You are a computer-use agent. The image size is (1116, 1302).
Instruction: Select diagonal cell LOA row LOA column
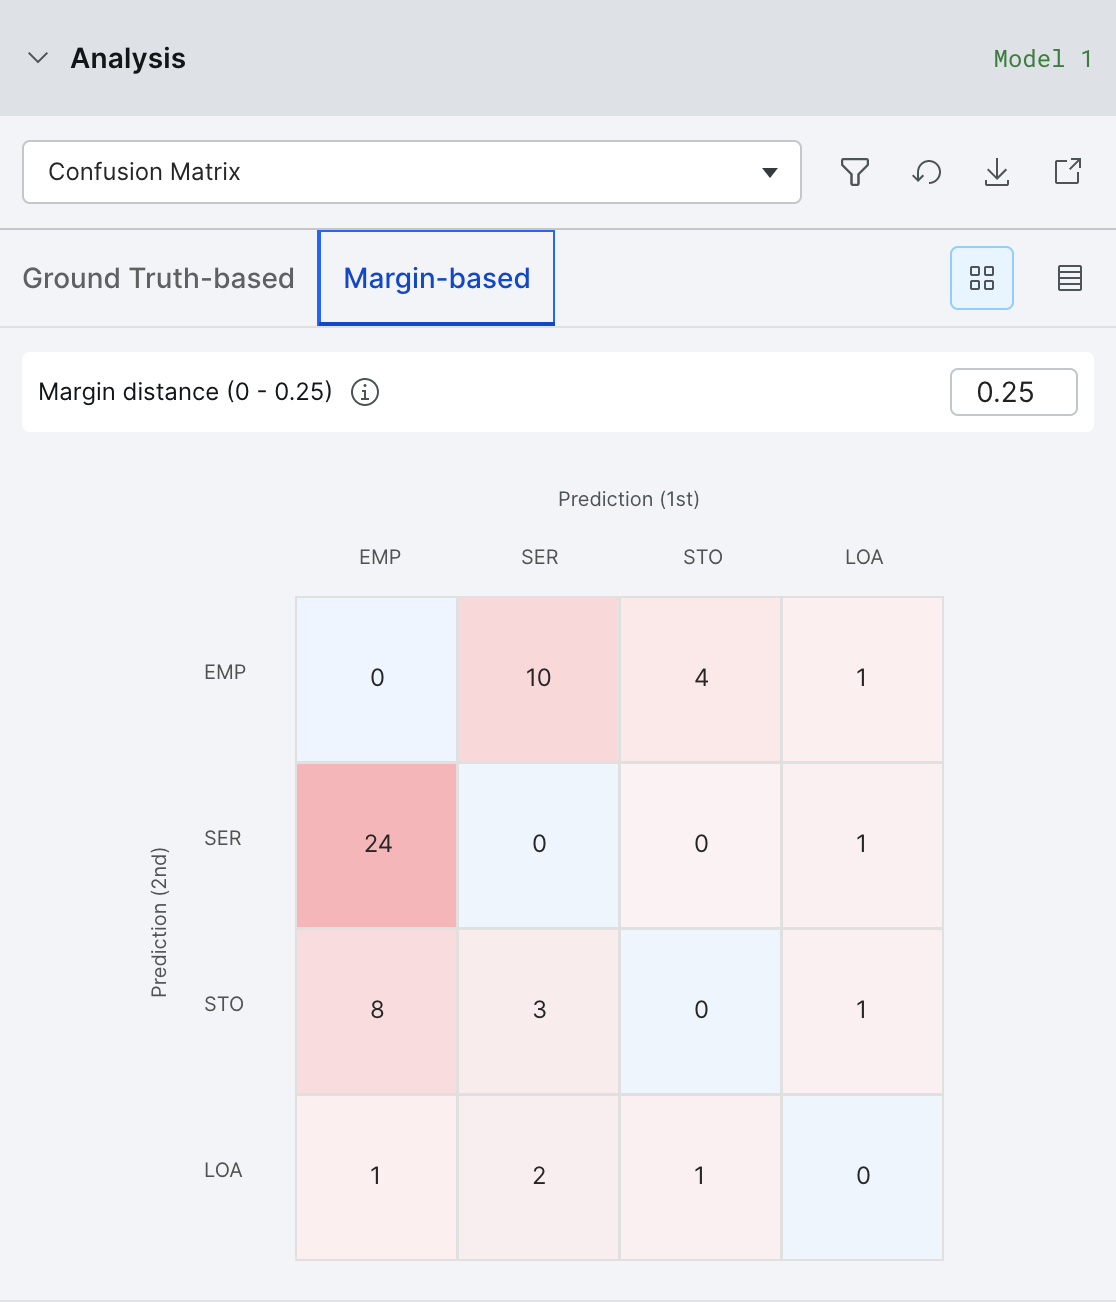[x=863, y=1177]
